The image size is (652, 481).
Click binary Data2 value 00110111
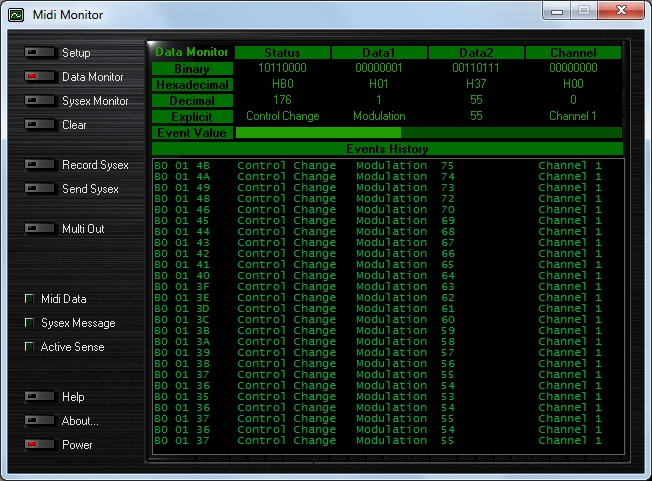[476, 68]
